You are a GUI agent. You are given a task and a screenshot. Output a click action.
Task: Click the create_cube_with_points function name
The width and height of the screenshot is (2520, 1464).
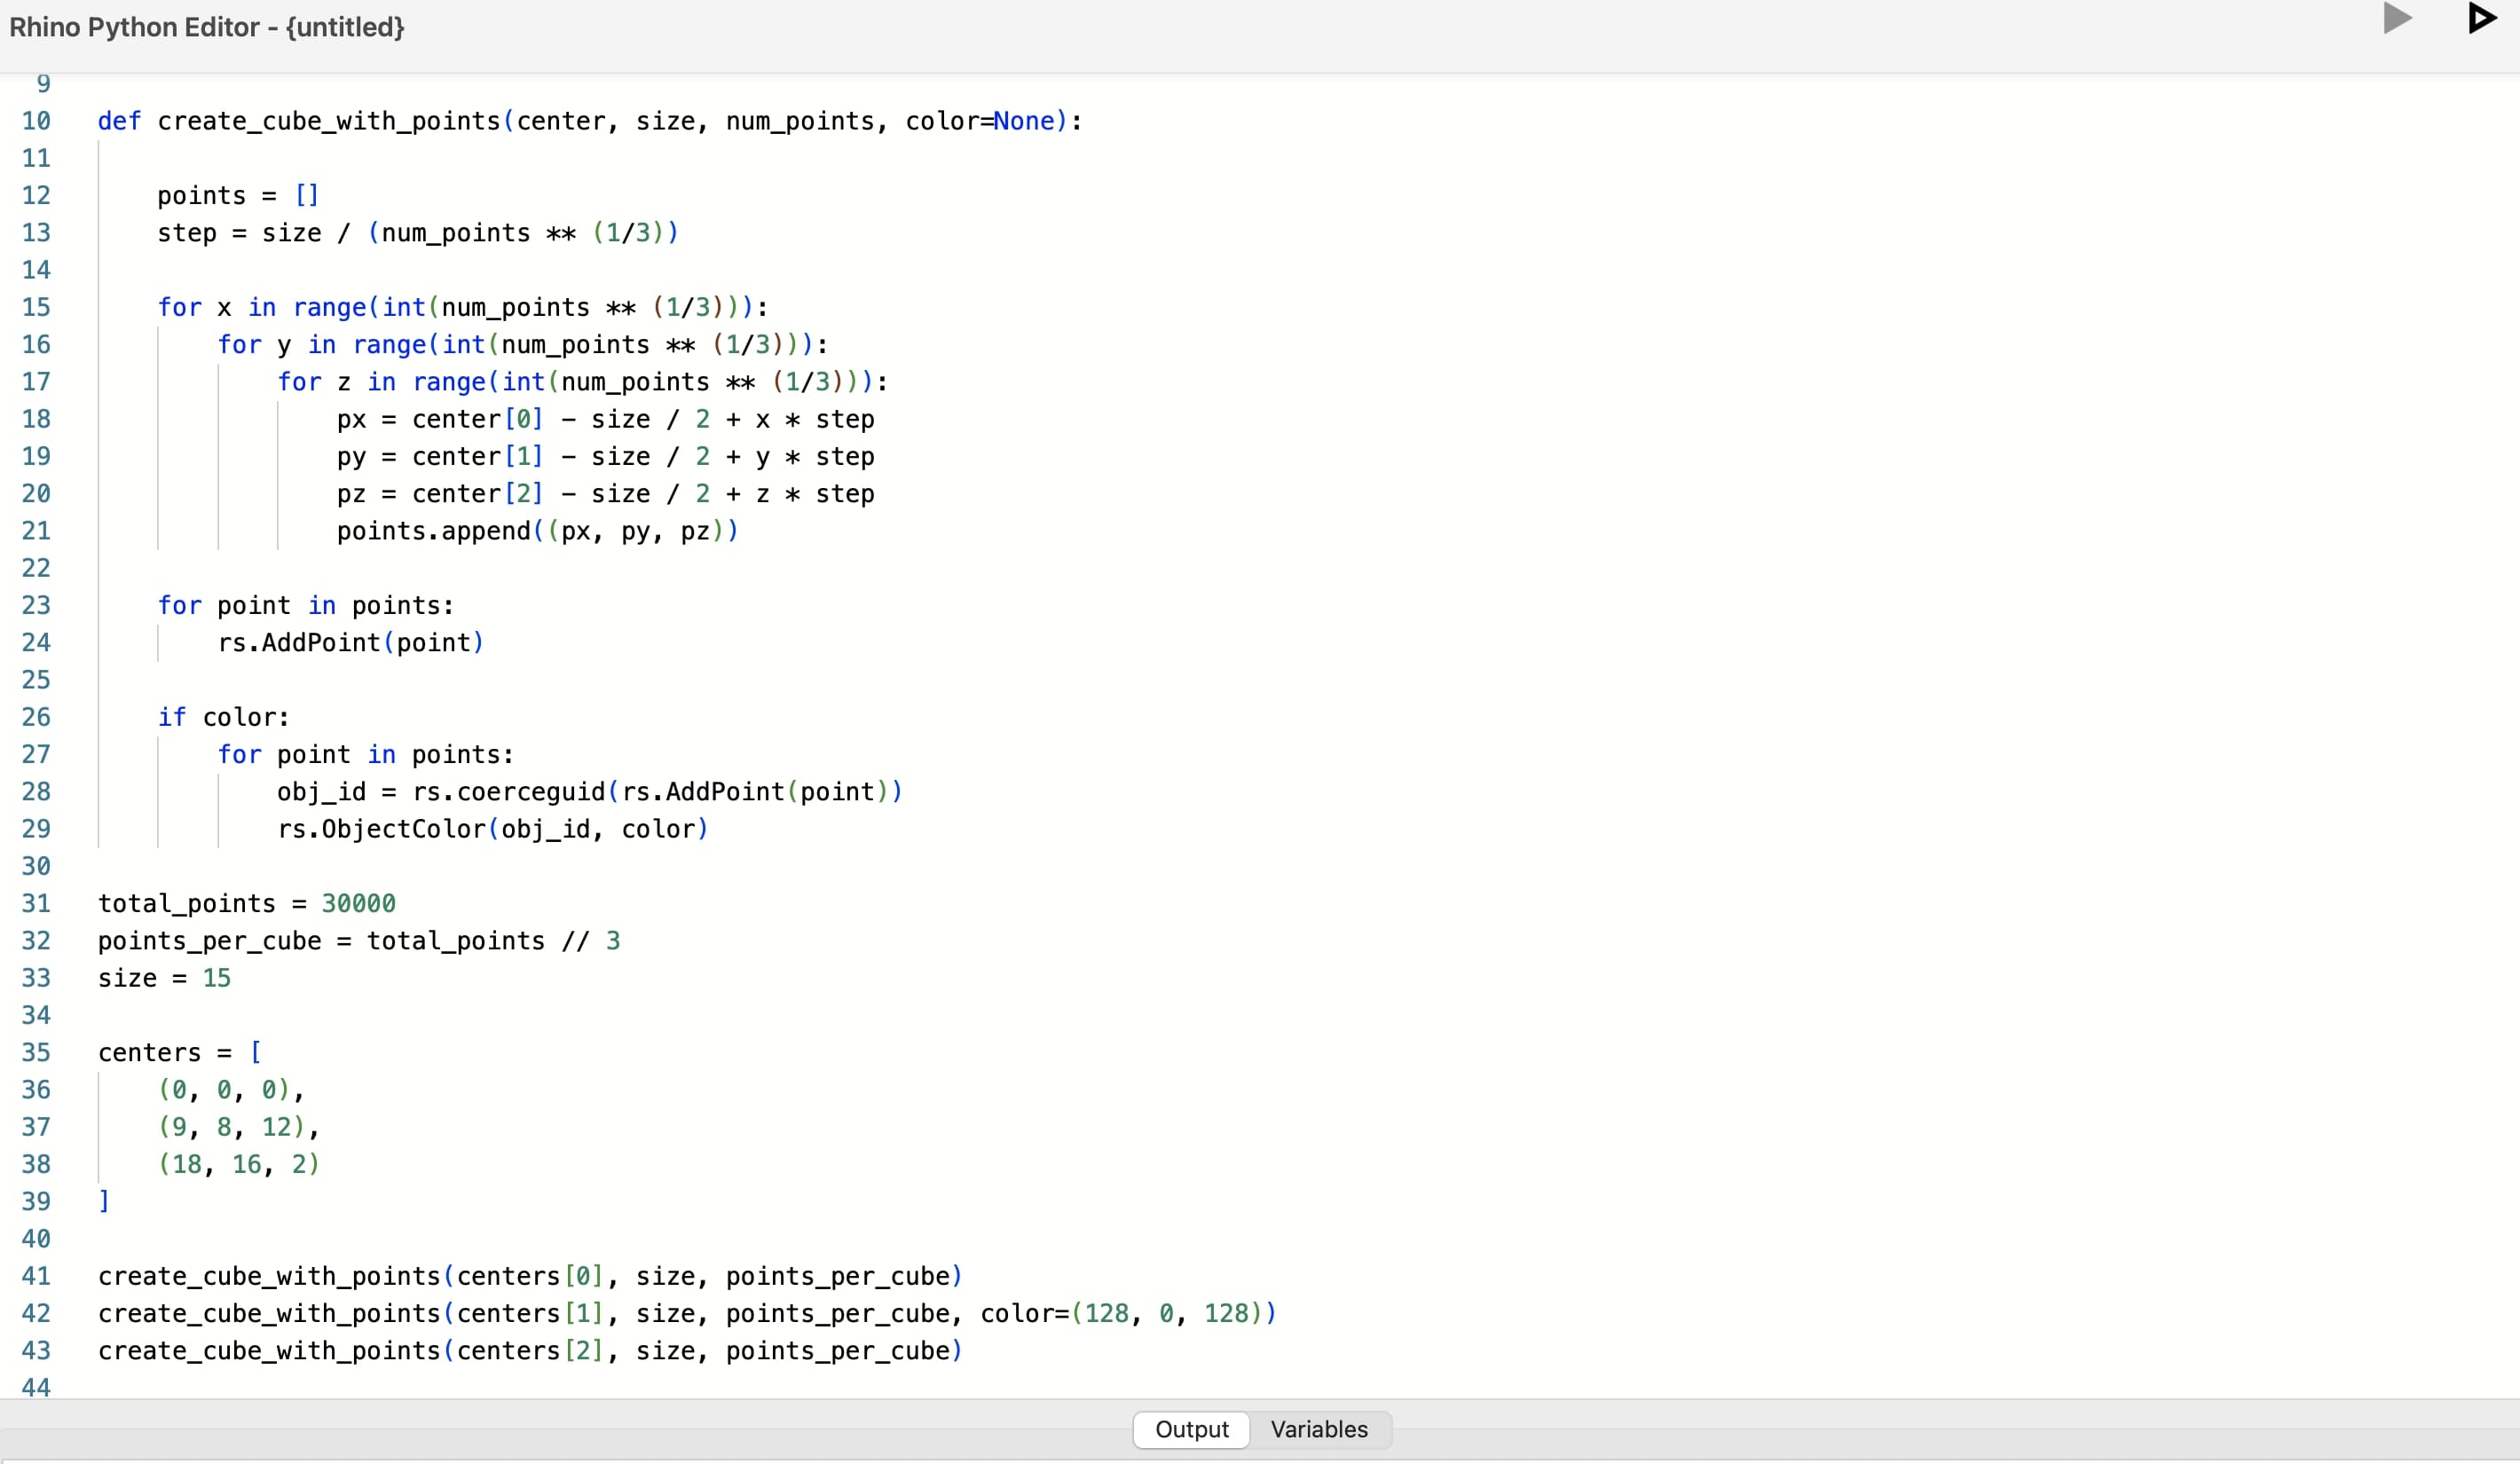[x=330, y=120]
